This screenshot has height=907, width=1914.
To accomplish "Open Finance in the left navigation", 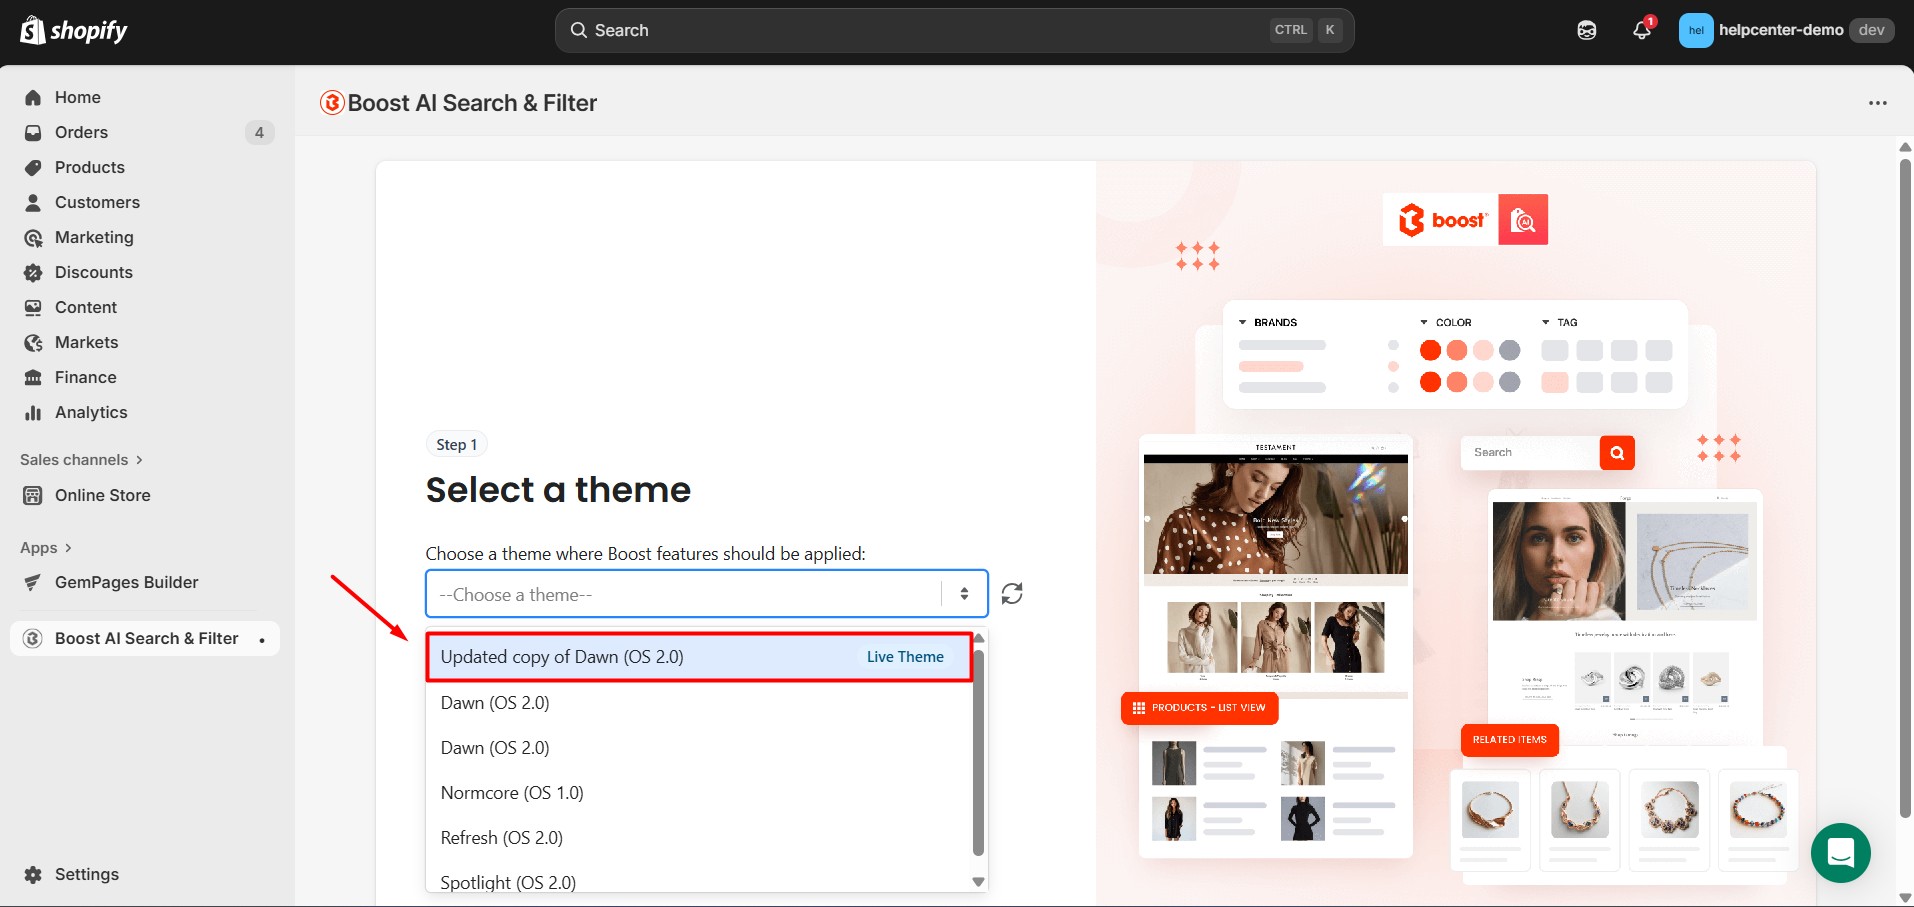I will click(x=85, y=377).
